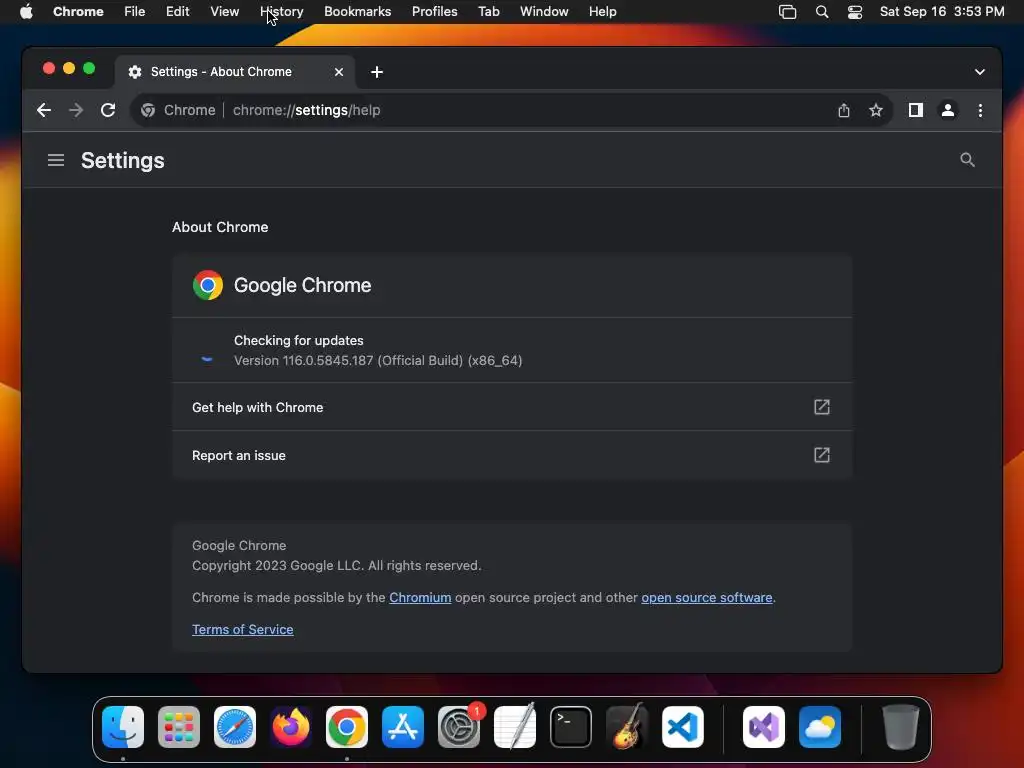
Task: Click the Report an issue row
Action: 513,455
